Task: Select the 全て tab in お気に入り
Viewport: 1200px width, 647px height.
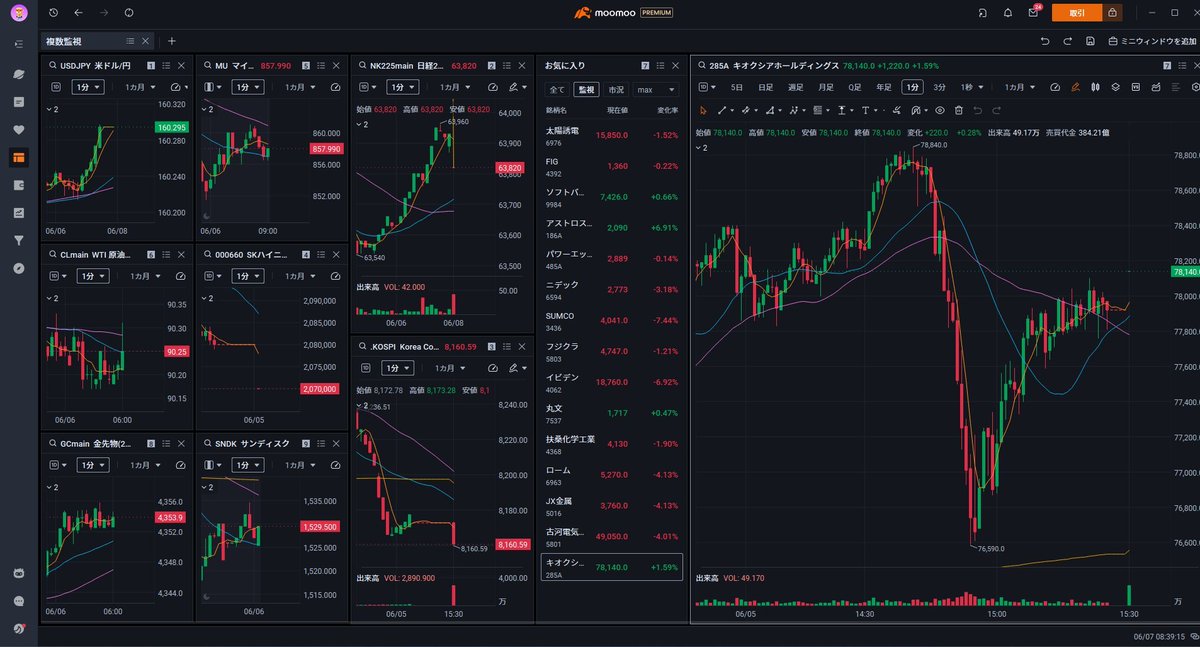Action: [x=557, y=89]
